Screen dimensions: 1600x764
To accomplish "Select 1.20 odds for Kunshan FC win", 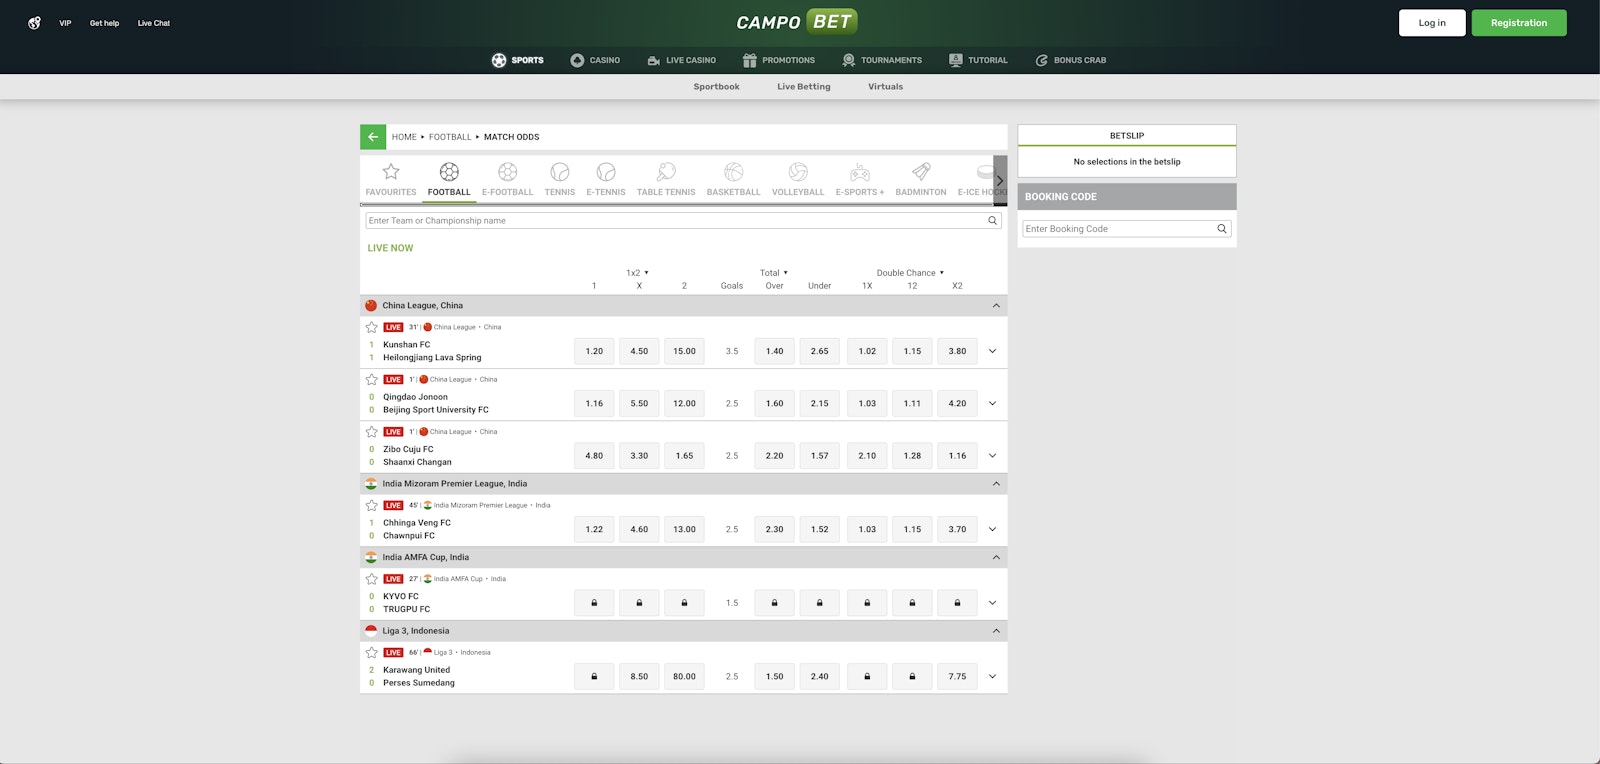I will [x=594, y=351].
